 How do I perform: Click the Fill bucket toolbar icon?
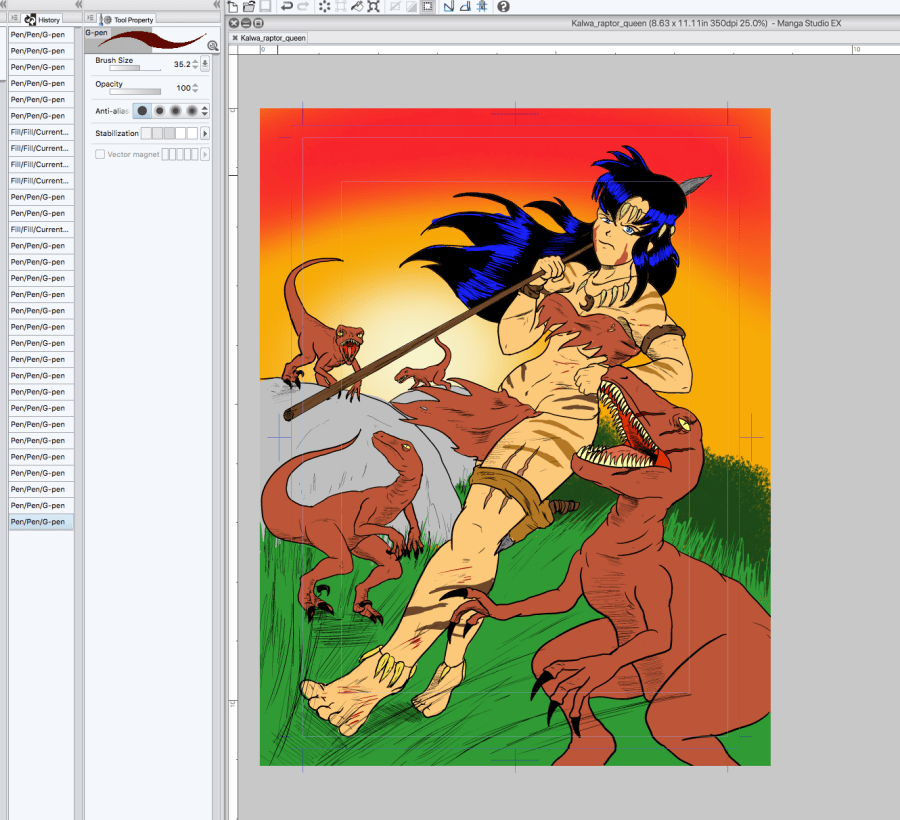(x=357, y=6)
